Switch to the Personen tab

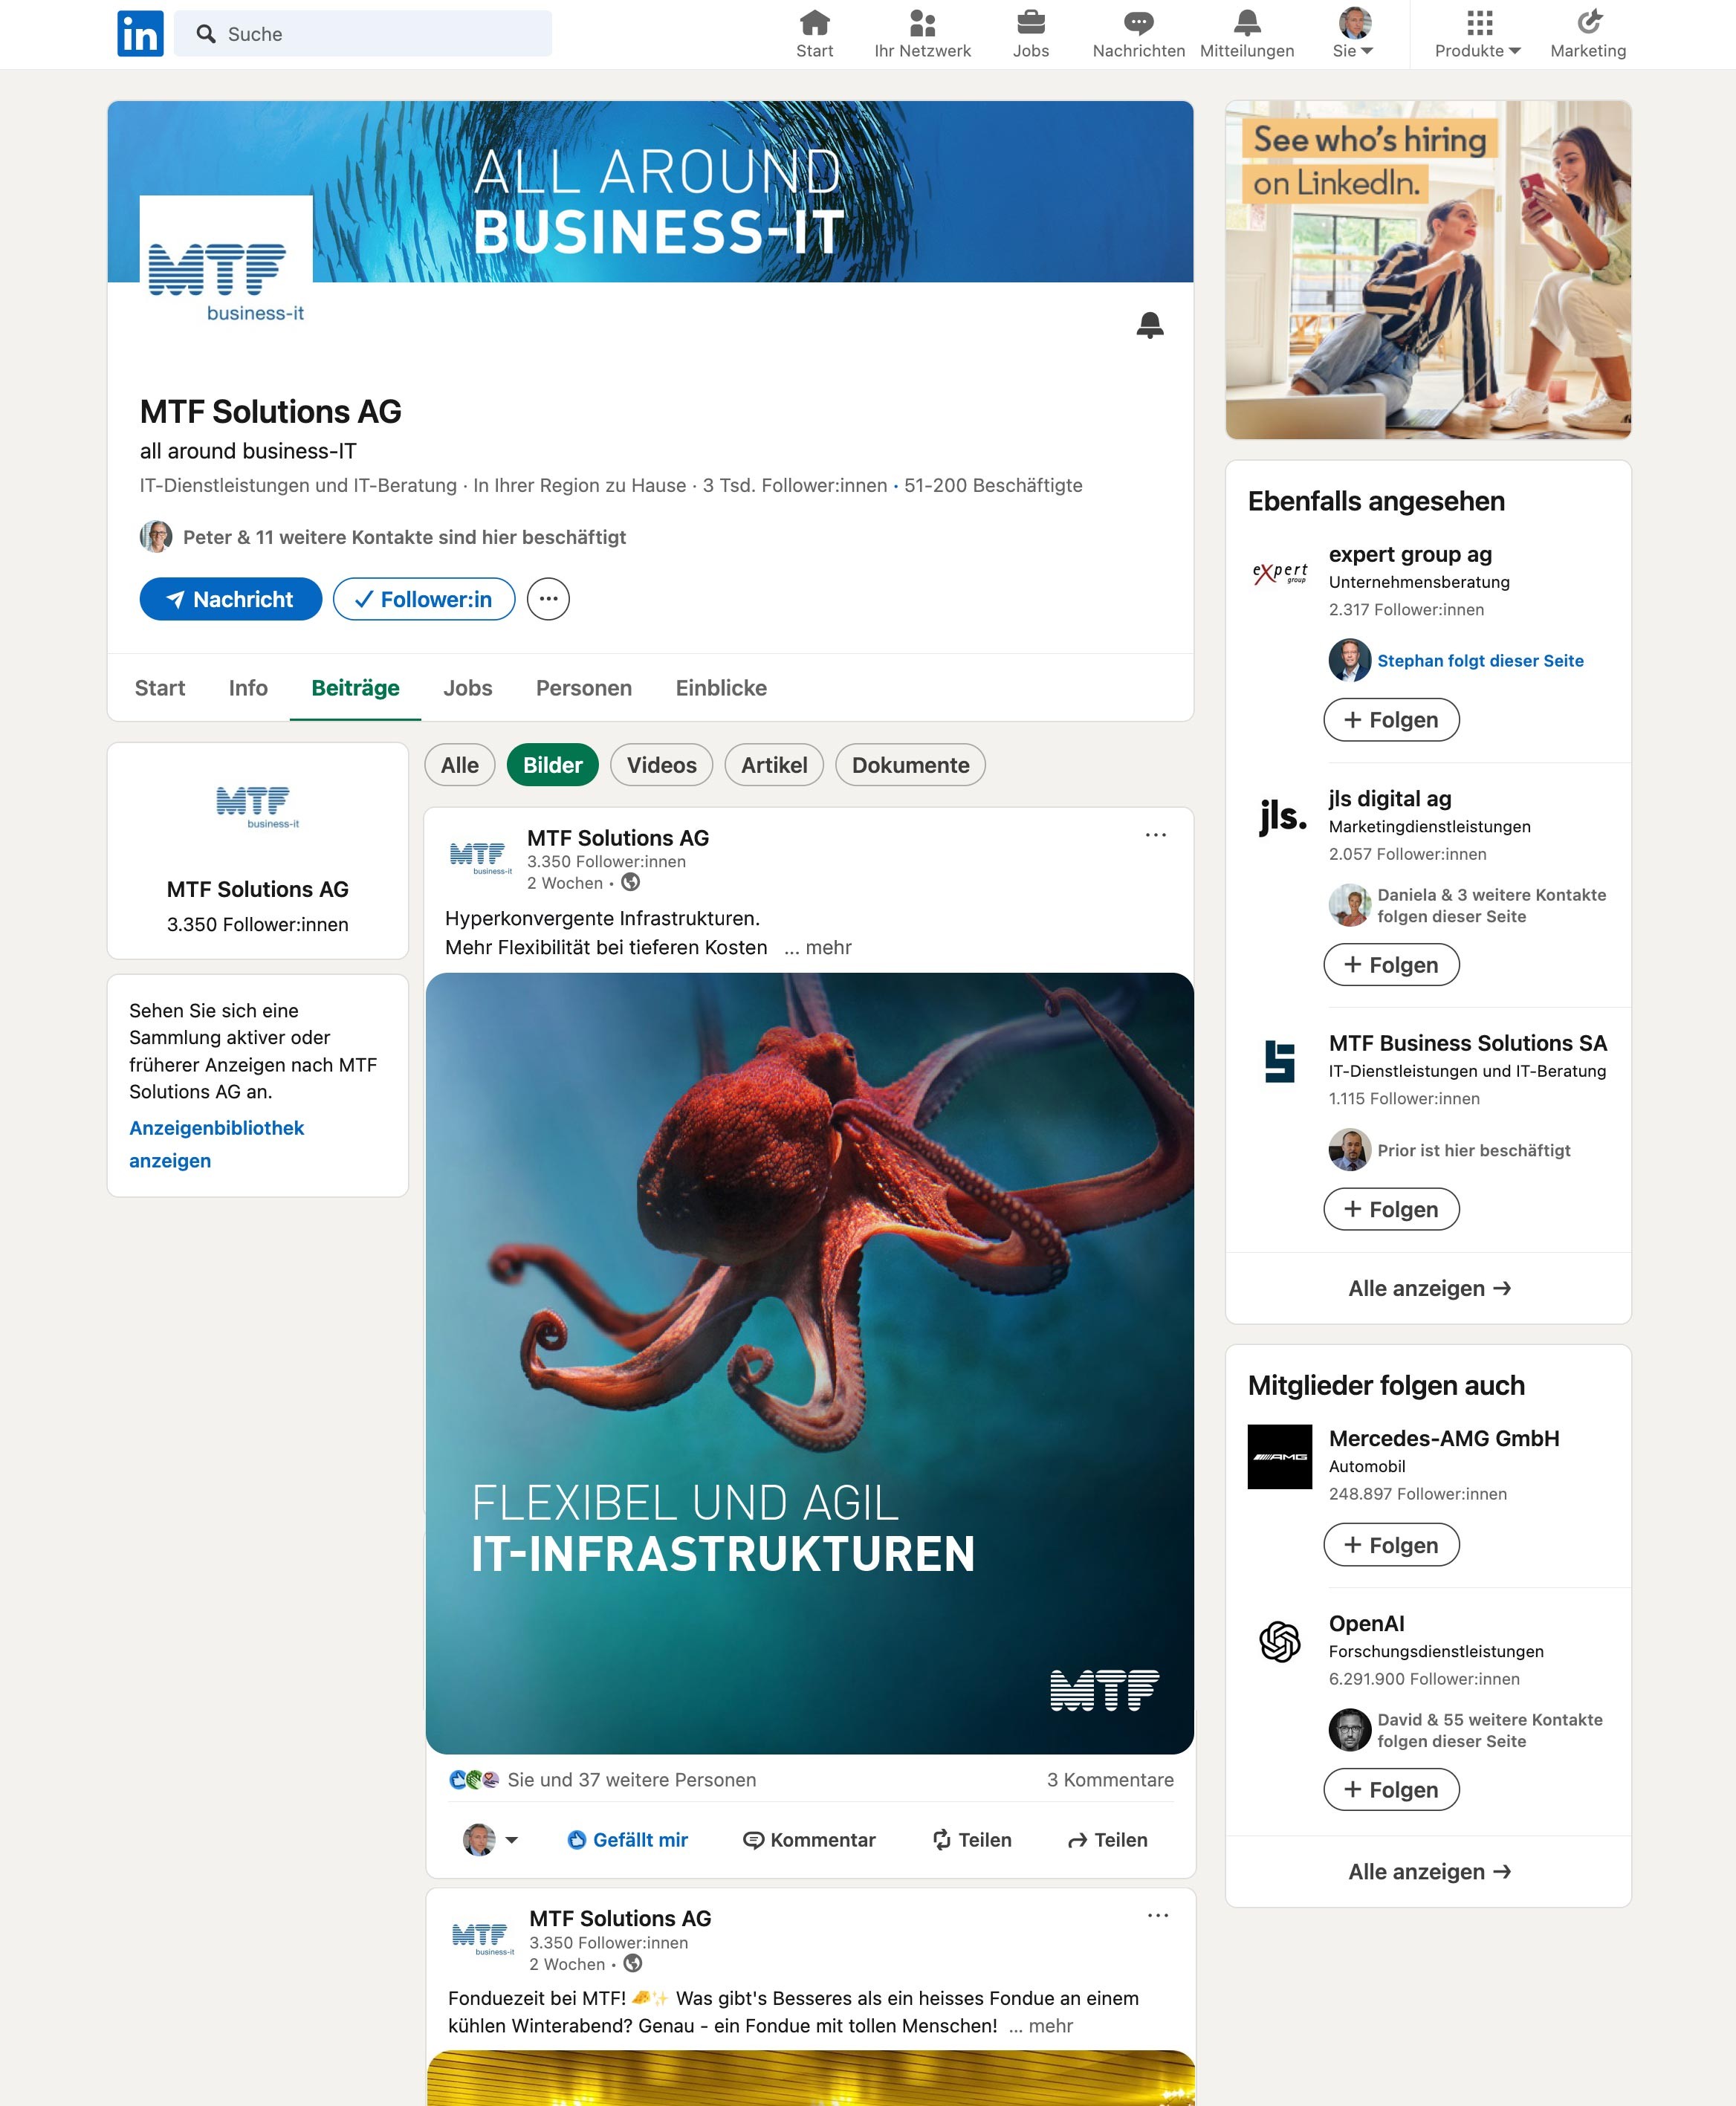[x=584, y=688]
